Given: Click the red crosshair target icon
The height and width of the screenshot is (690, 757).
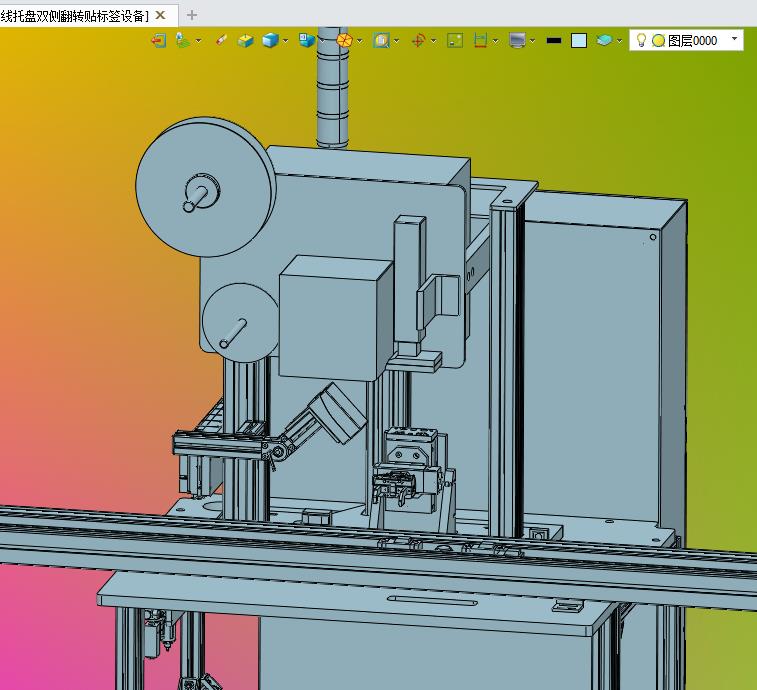Looking at the screenshot, I should pos(418,41).
